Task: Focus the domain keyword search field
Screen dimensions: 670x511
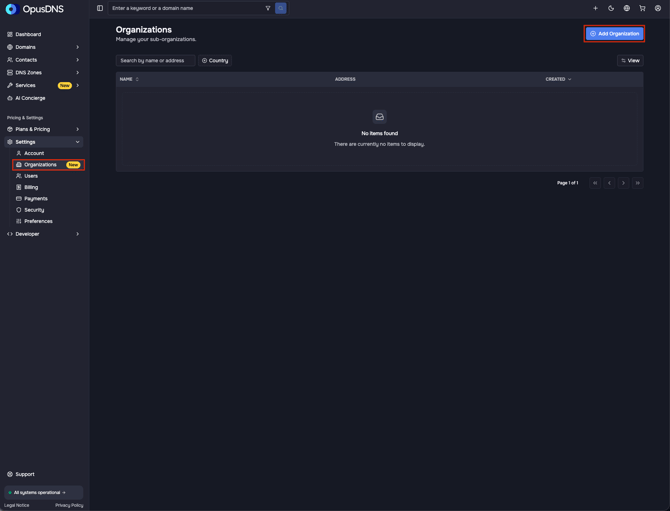Action: 187,8
